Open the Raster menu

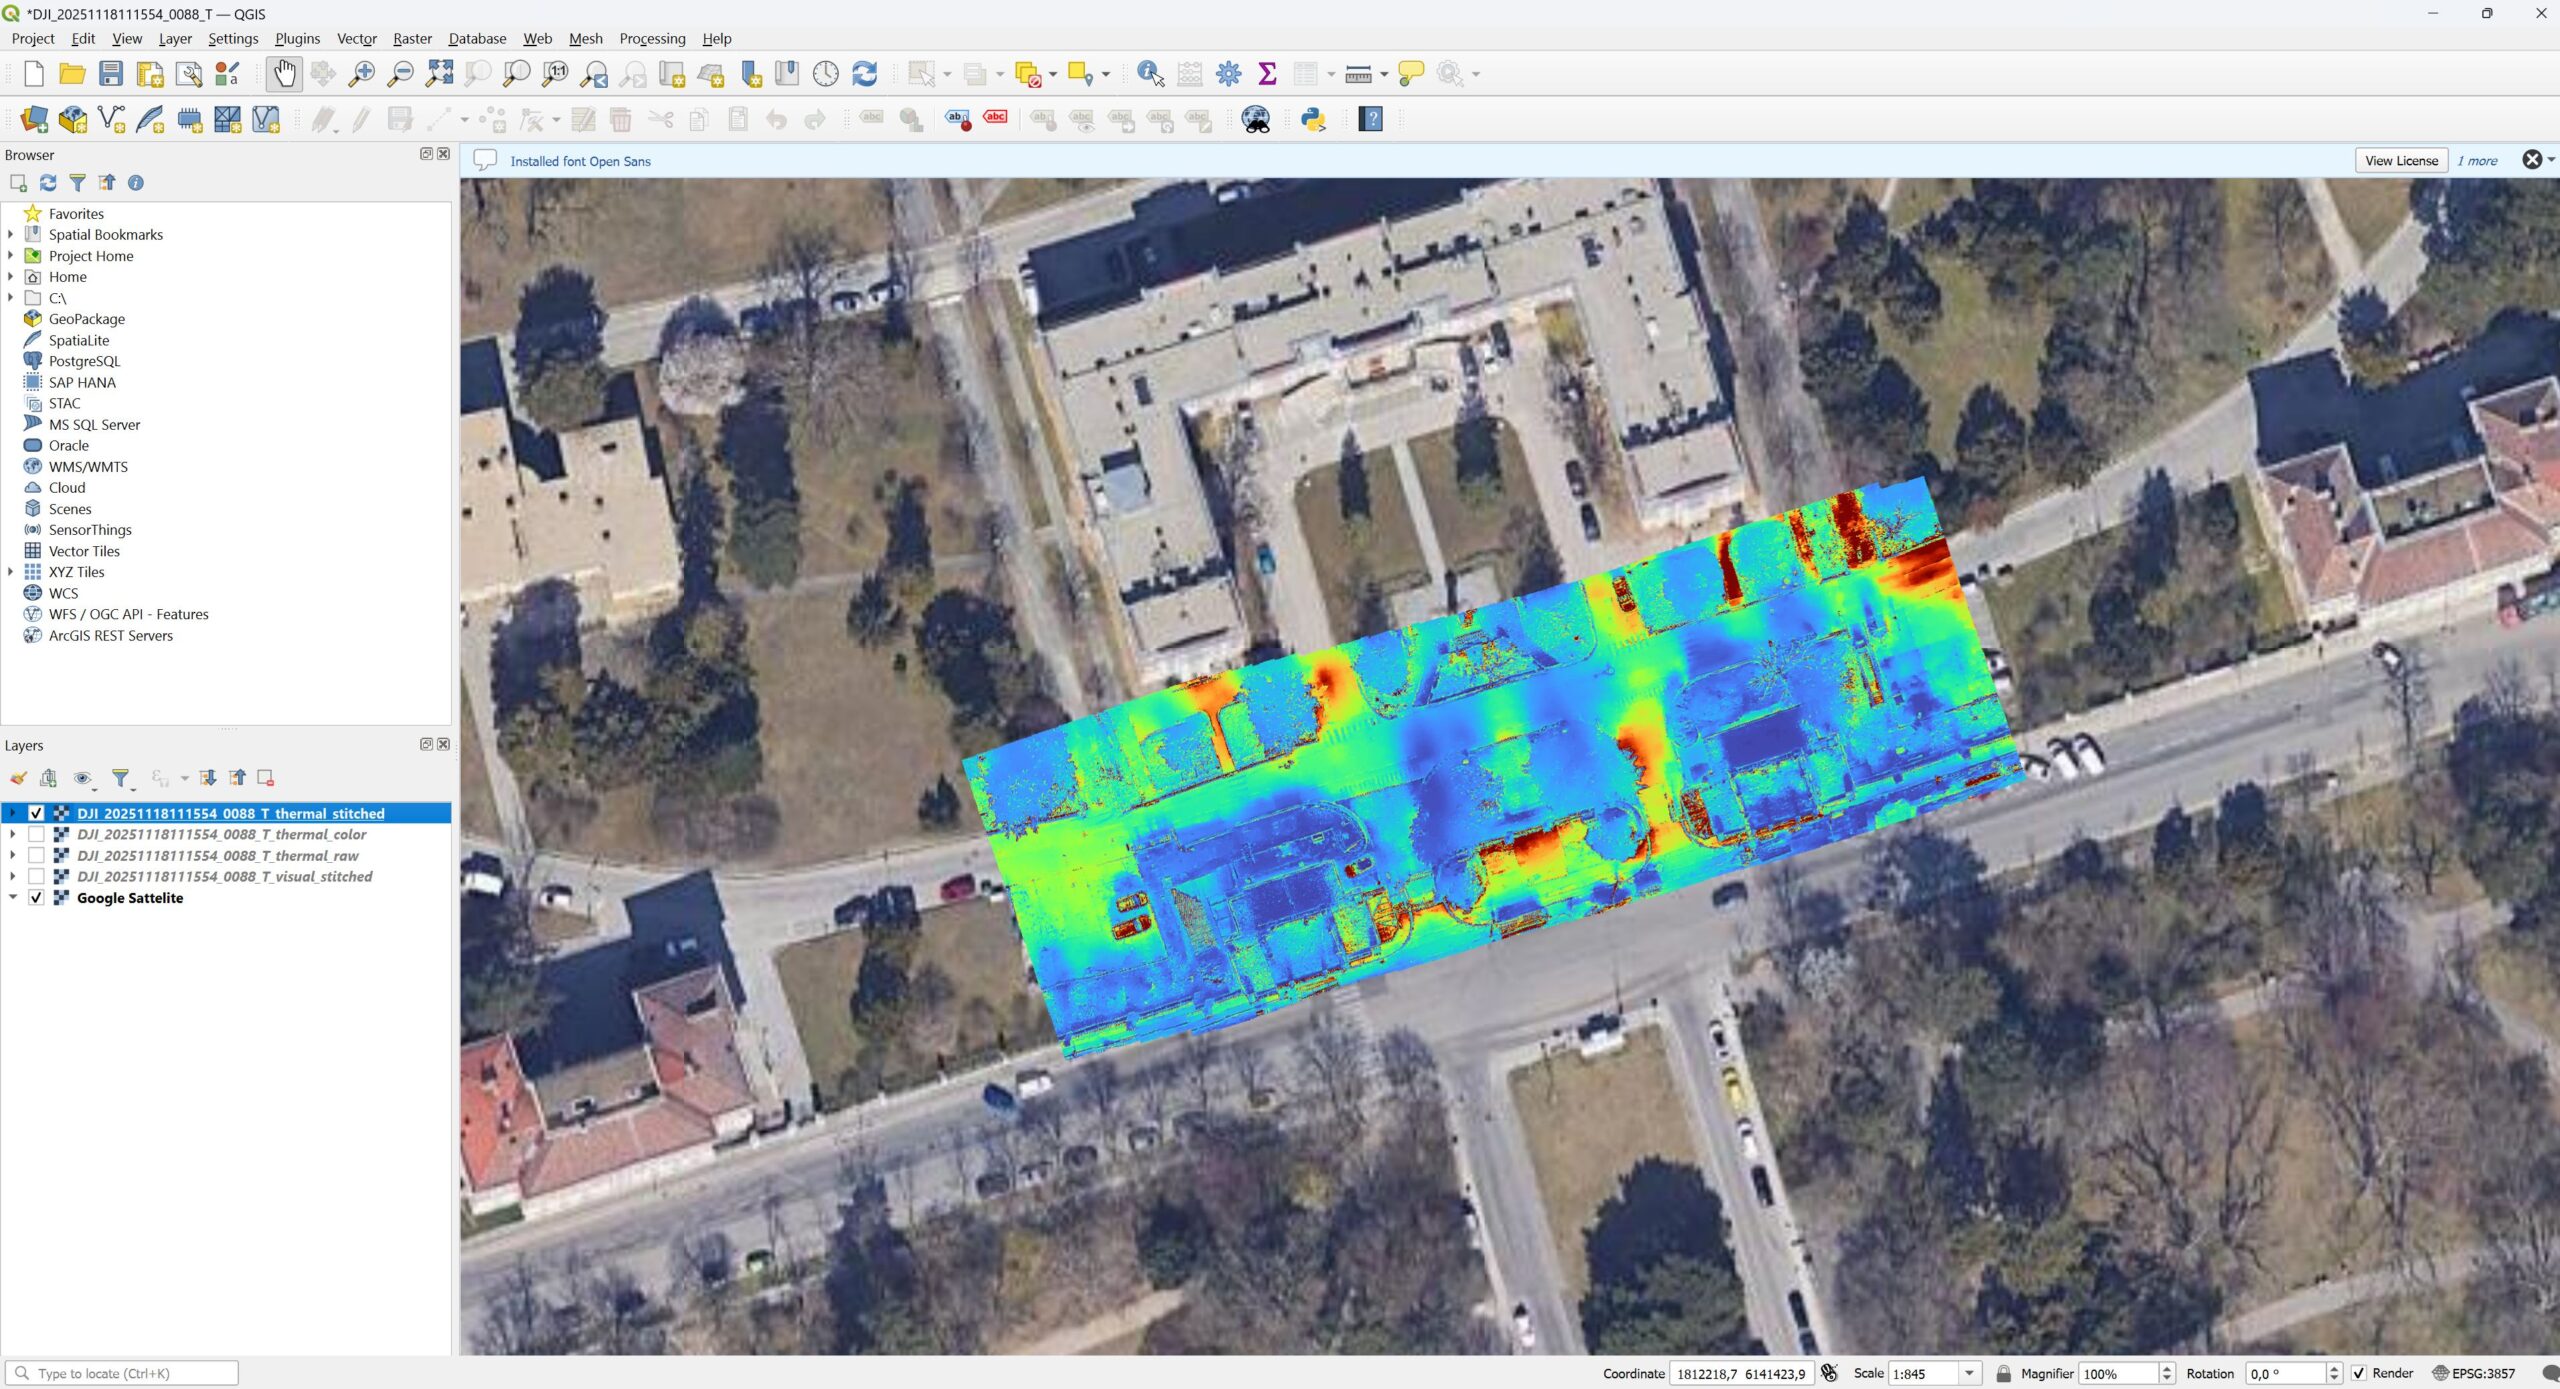point(412,38)
